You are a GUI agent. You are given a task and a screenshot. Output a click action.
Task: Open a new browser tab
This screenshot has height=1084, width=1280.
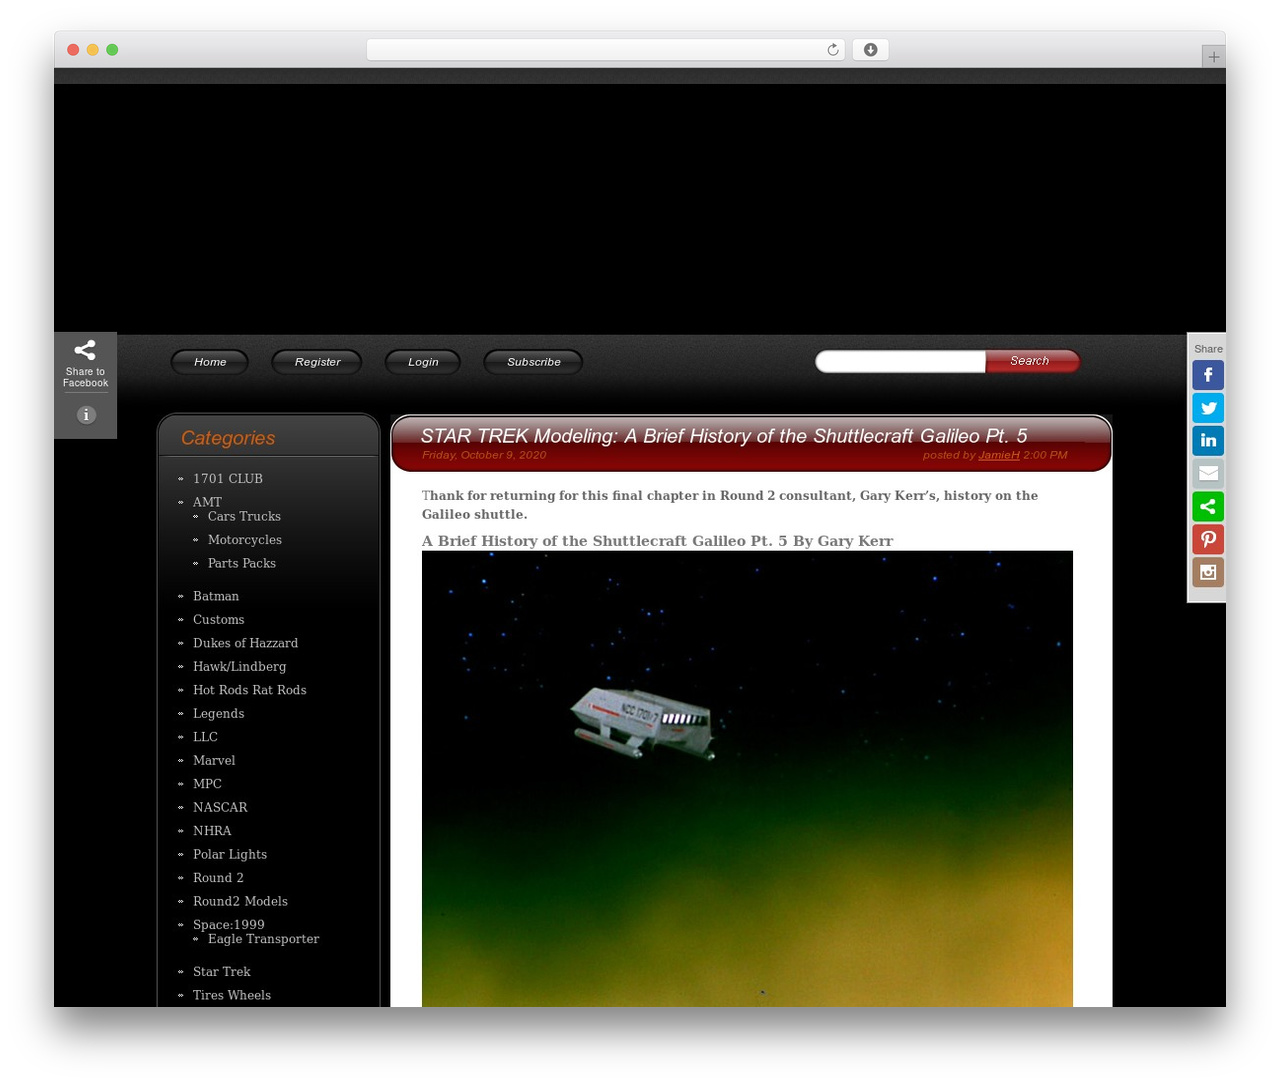coord(1213,57)
